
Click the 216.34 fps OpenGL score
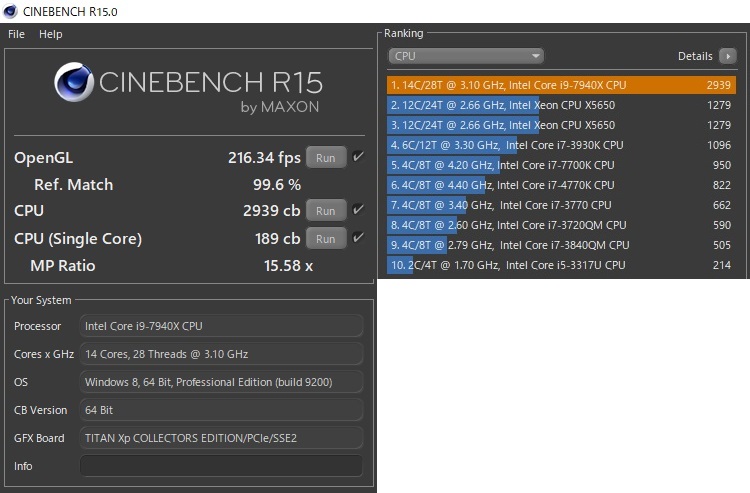(x=264, y=158)
